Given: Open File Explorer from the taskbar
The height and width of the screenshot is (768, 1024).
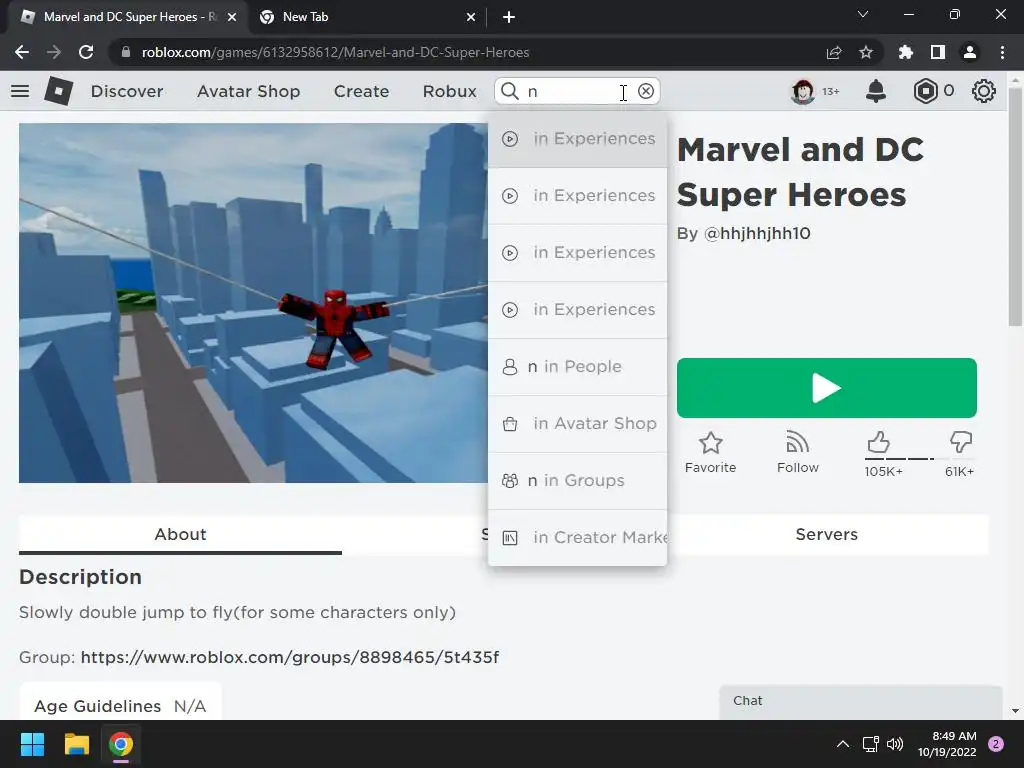Looking at the screenshot, I should pyautogui.click(x=76, y=744).
